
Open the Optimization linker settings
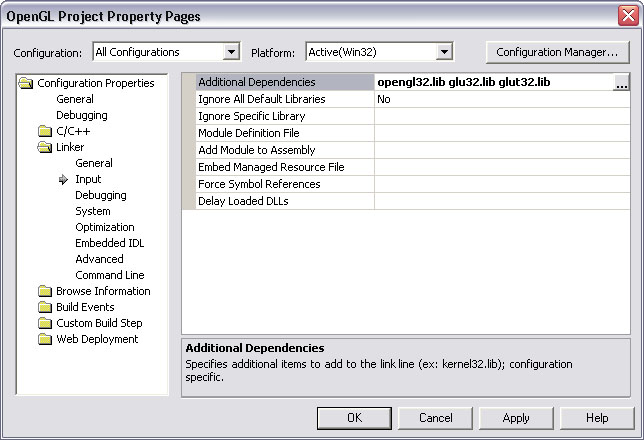[104, 227]
